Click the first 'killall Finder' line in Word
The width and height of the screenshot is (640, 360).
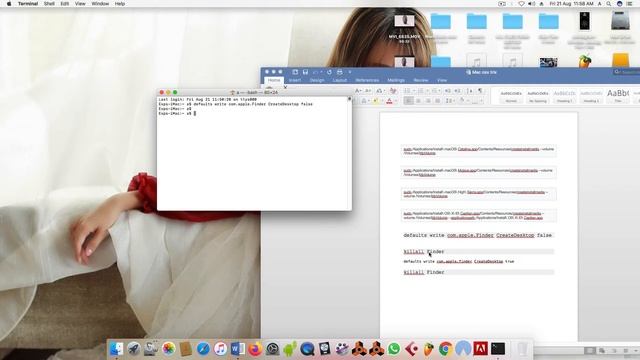(424, 251)
